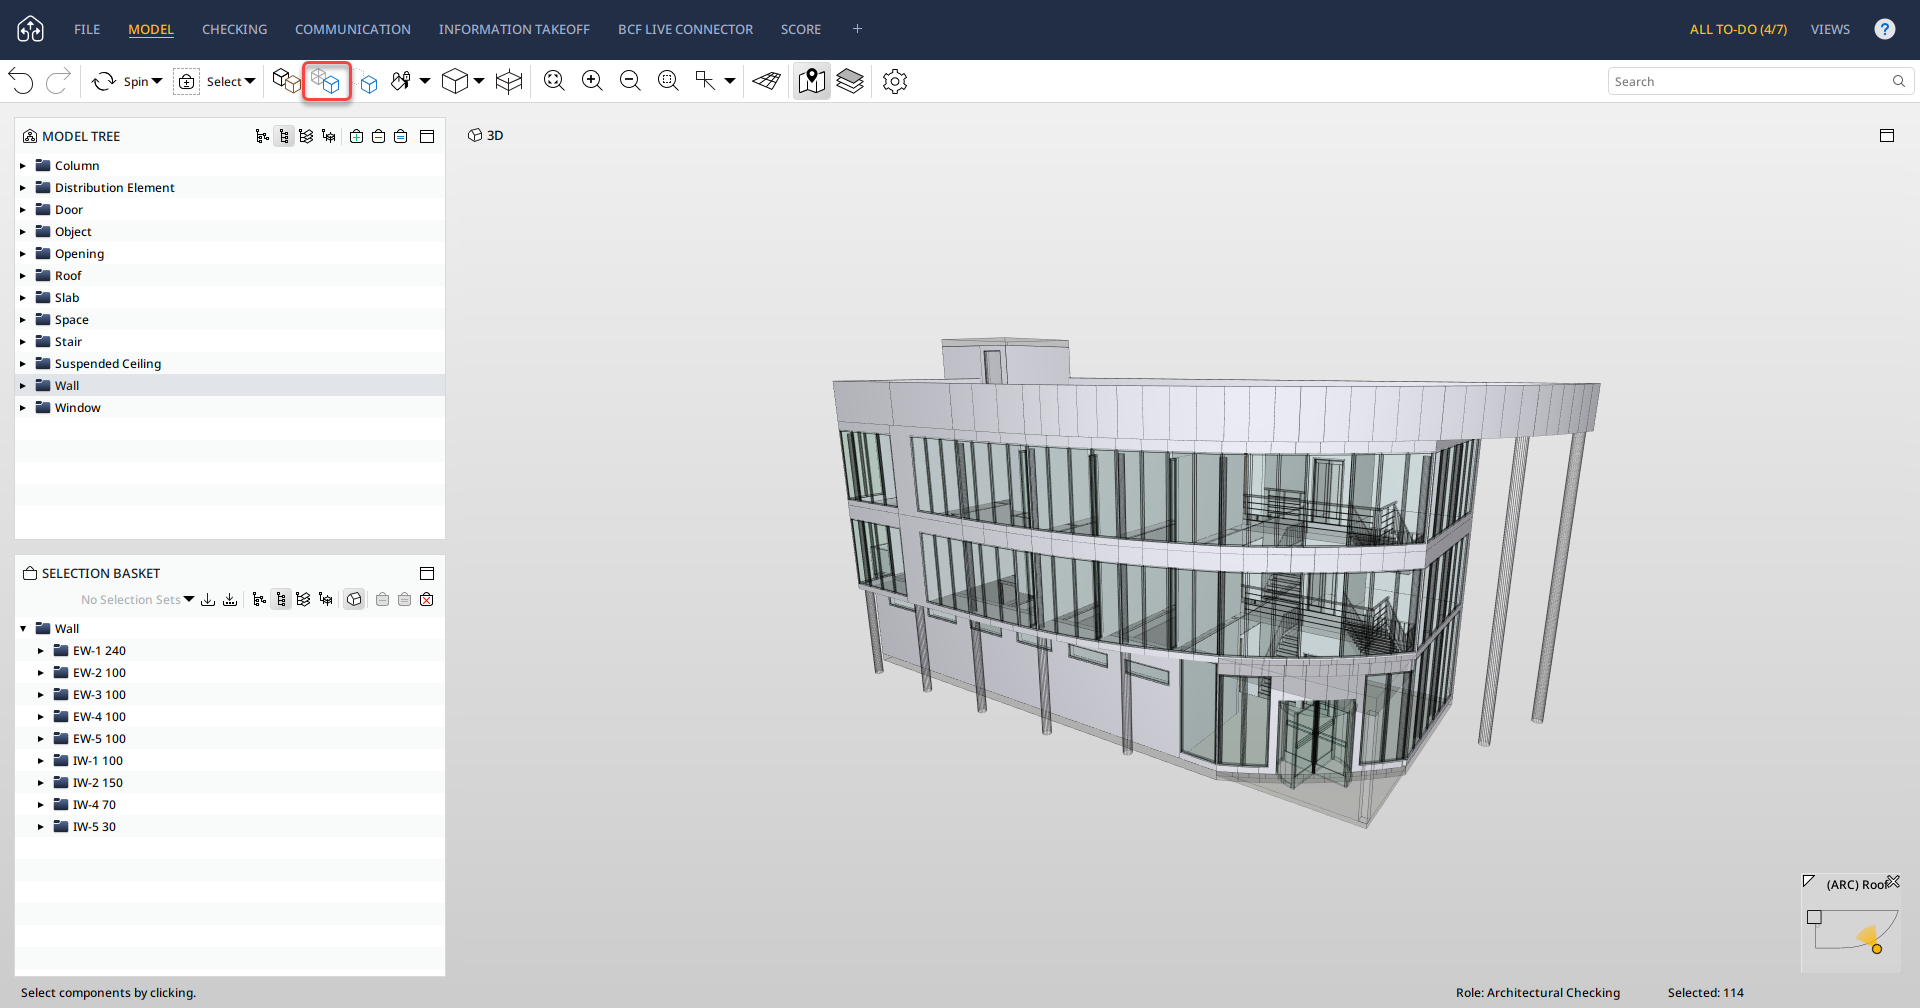The width and height of the screenshot is (1920, 1008).
Task: Switch Model Tree to containment hierarchy mode
Action: coord(262,136)
